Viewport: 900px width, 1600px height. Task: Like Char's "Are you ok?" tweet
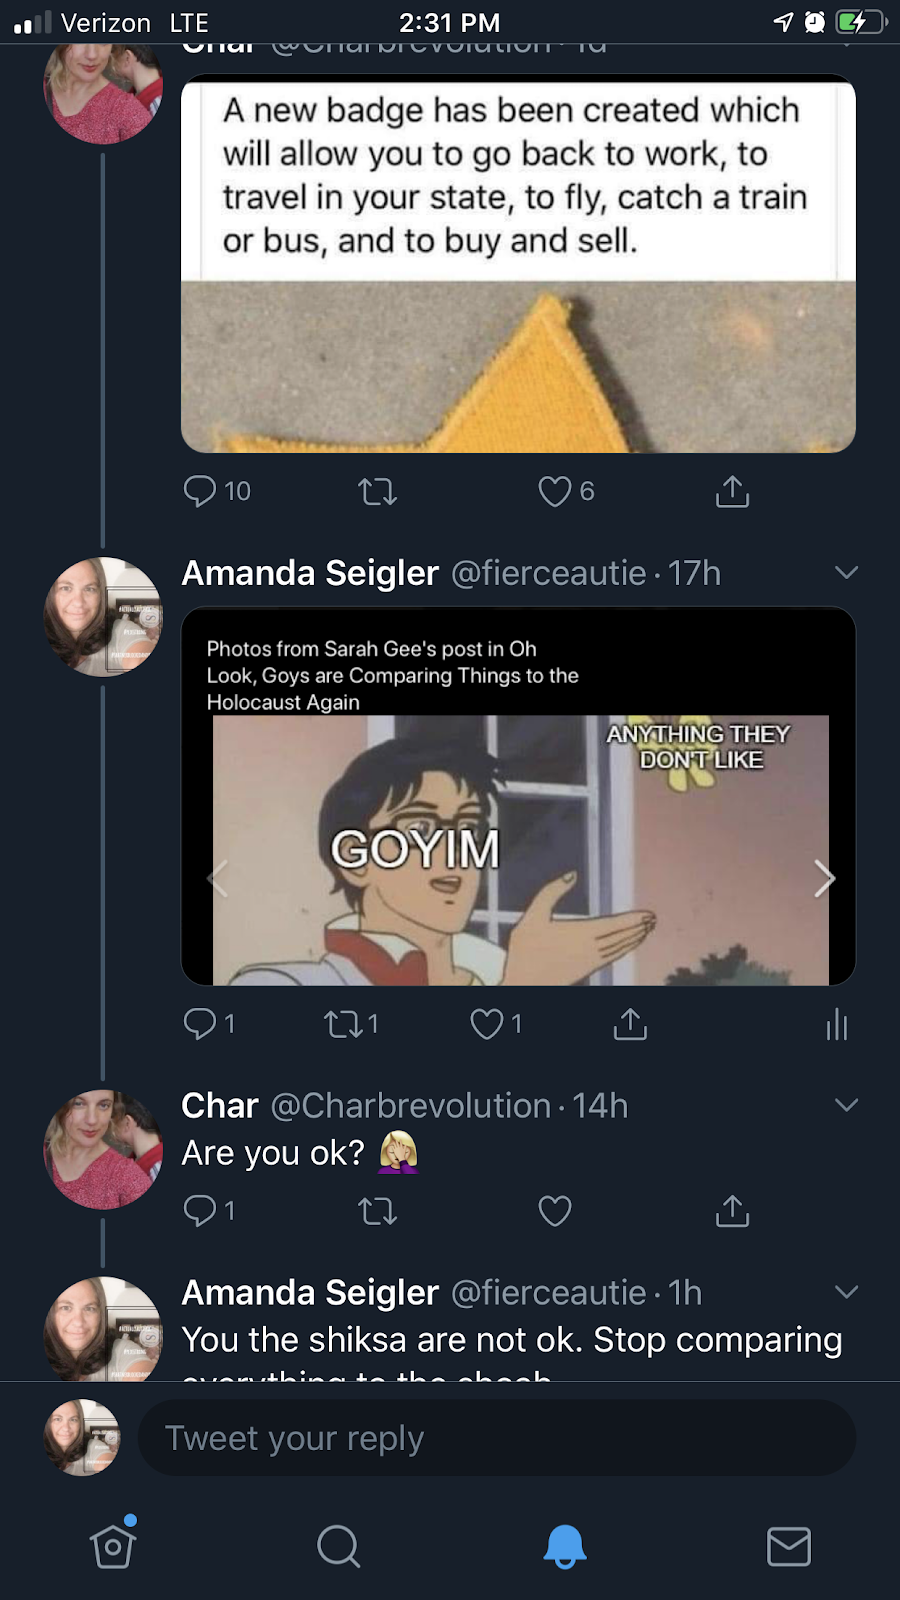tap(555, 1211)
